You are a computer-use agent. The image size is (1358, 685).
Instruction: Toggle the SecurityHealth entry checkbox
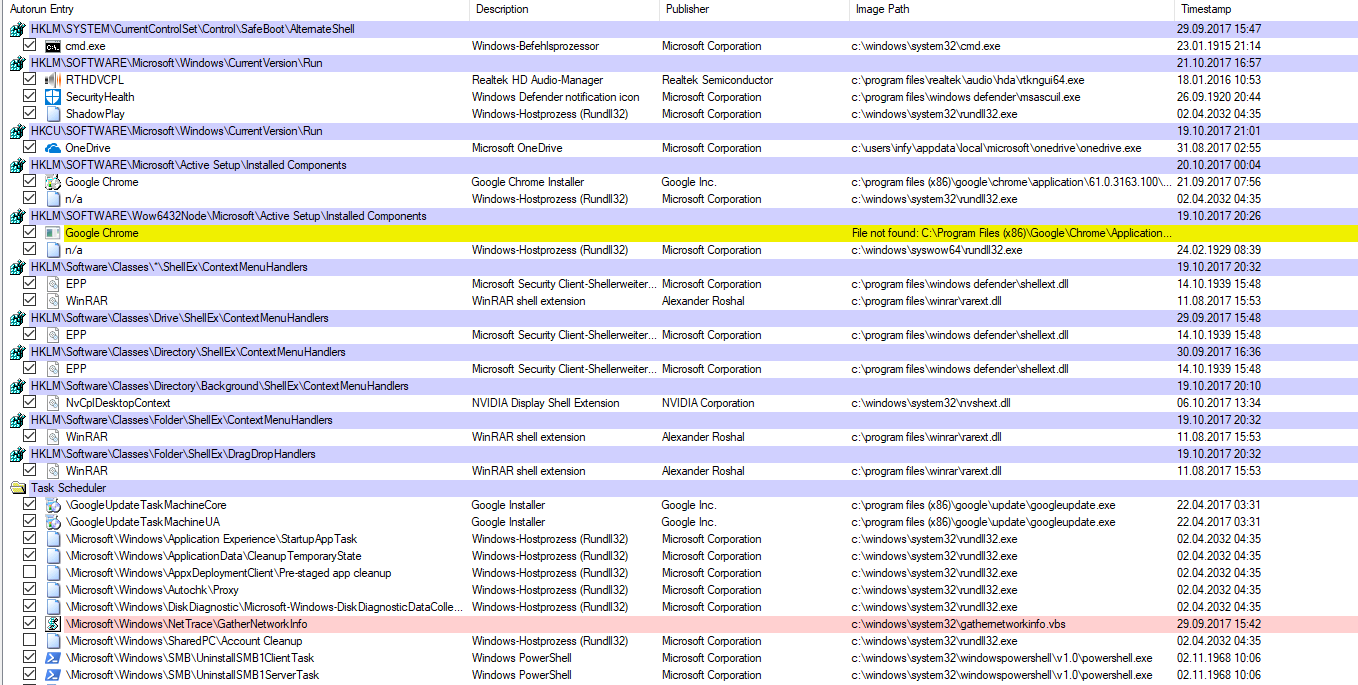point(29,97)
